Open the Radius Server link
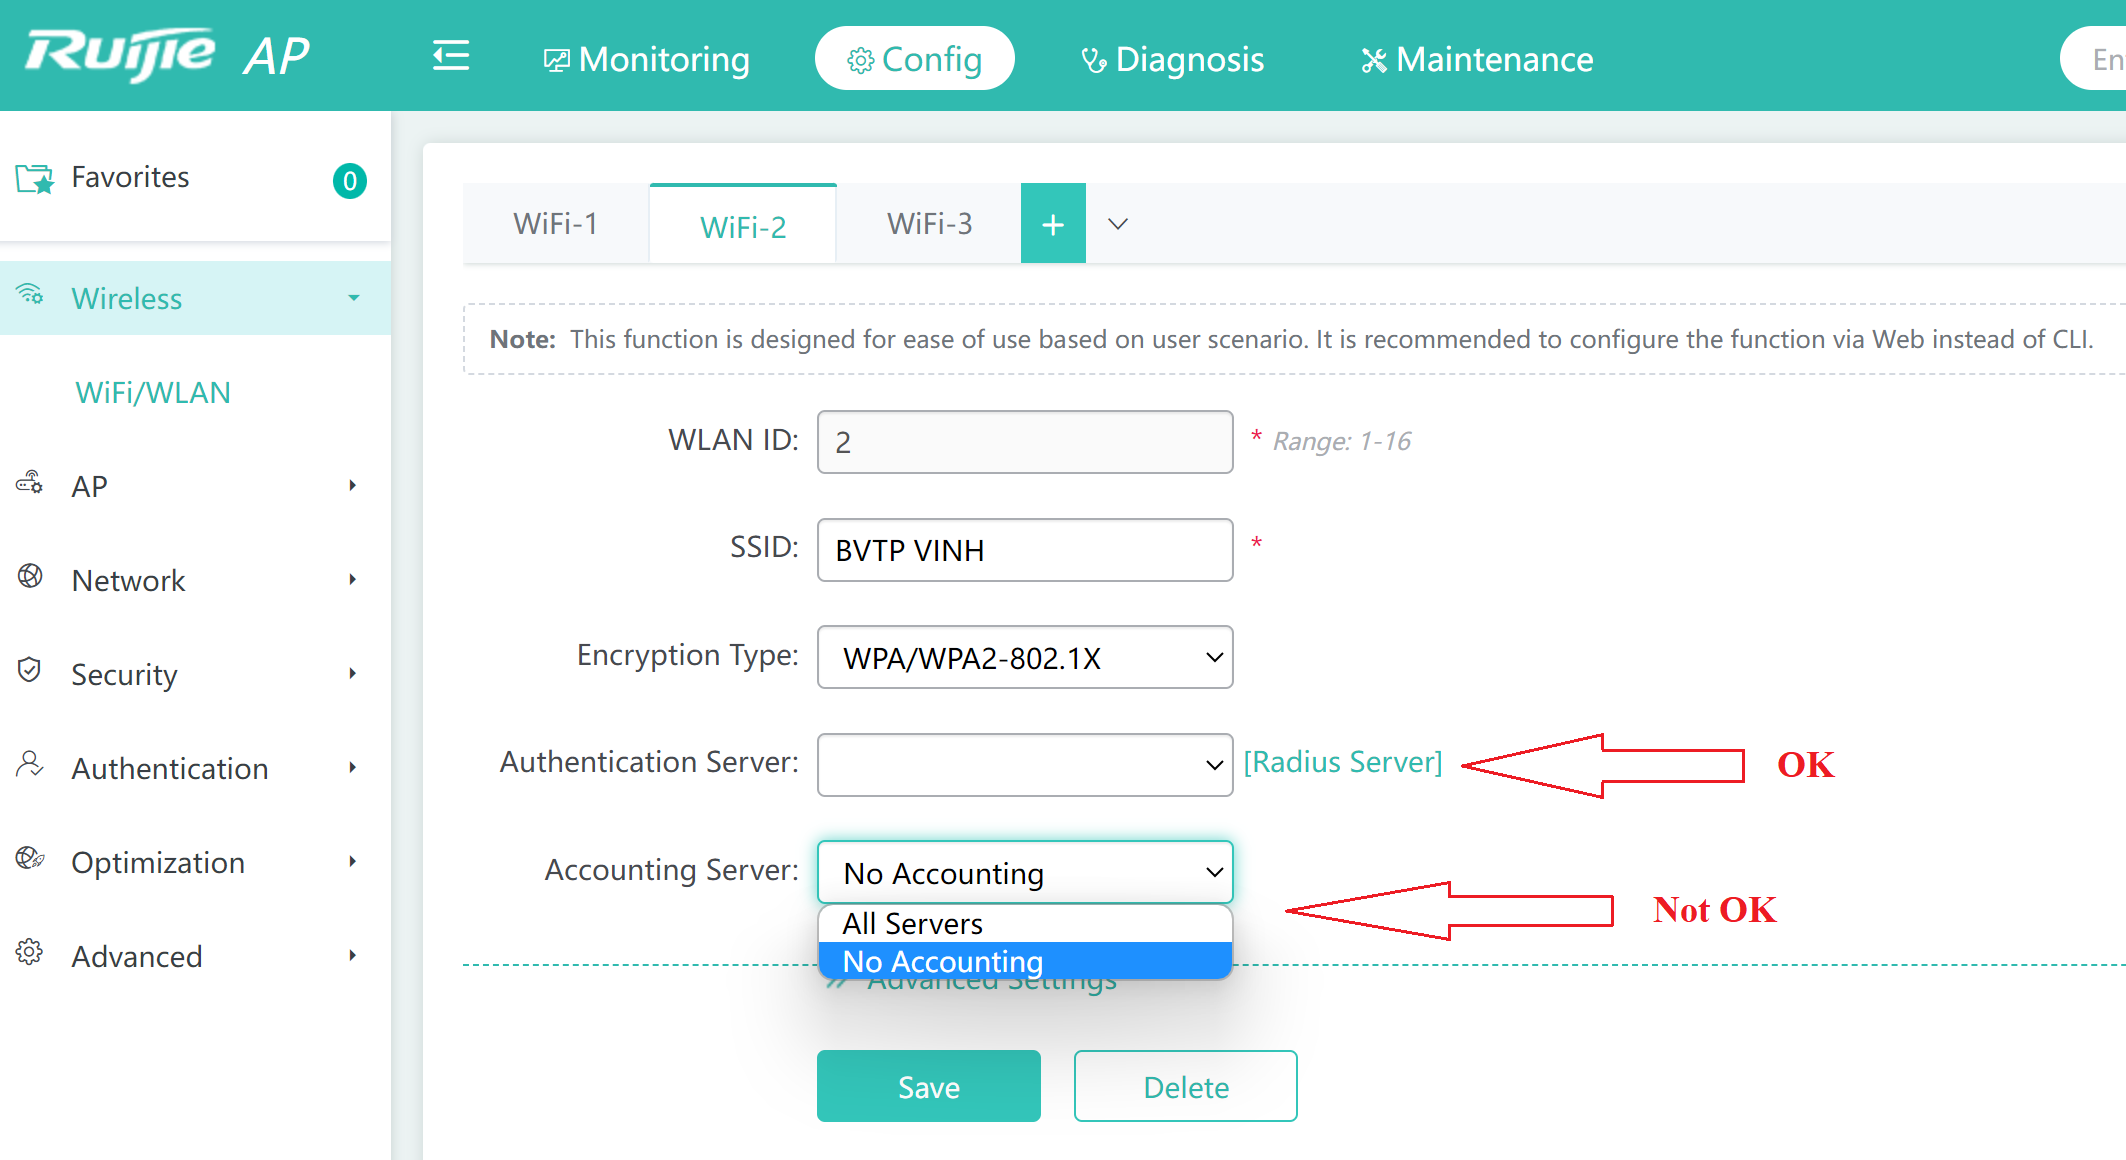 point(1343,763)
